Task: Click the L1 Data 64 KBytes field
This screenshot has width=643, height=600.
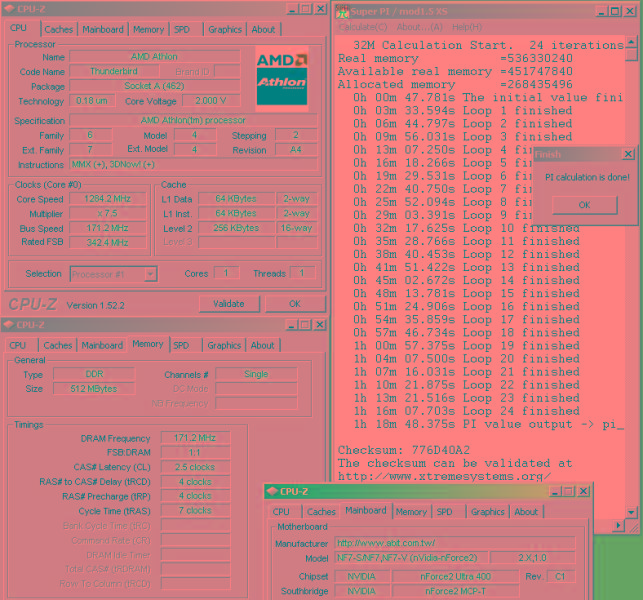Action: click(x=236, y=199)
